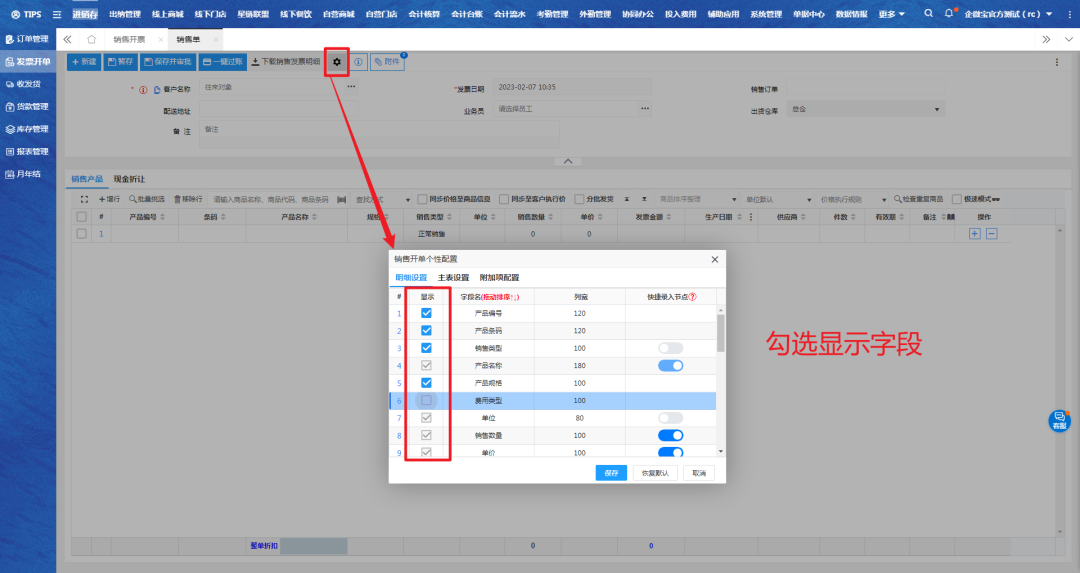Turn off quick-entry switch for 销售数量

[x=670, y=435]
